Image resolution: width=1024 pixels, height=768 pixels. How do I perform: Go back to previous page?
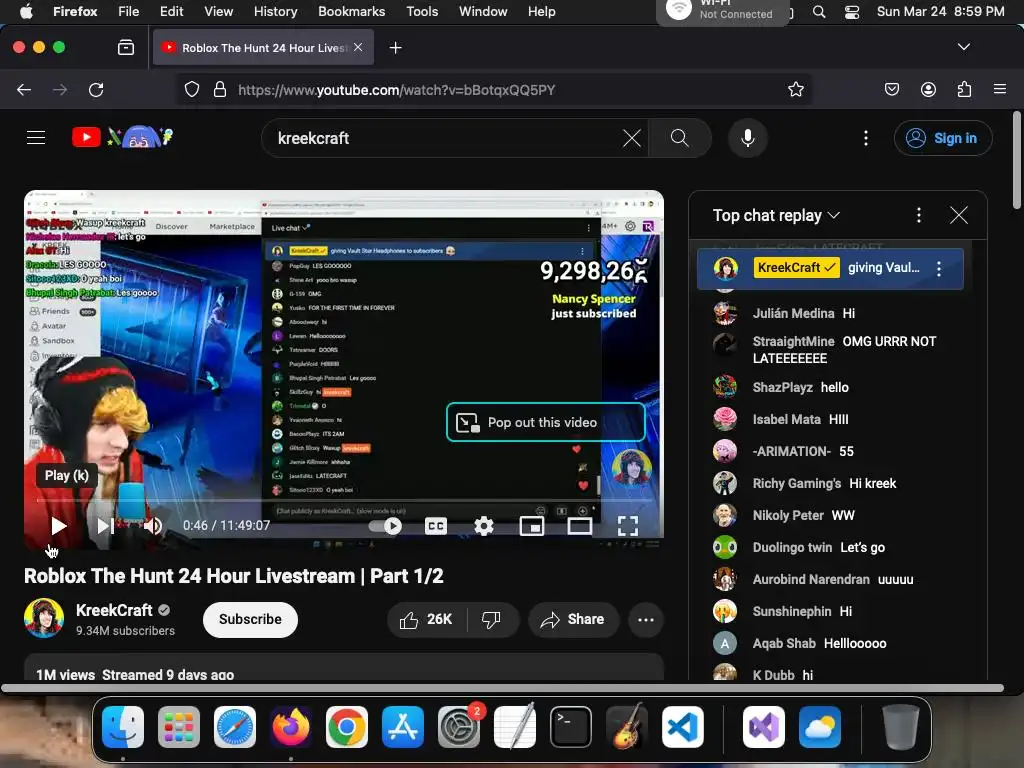click(24, 89)
